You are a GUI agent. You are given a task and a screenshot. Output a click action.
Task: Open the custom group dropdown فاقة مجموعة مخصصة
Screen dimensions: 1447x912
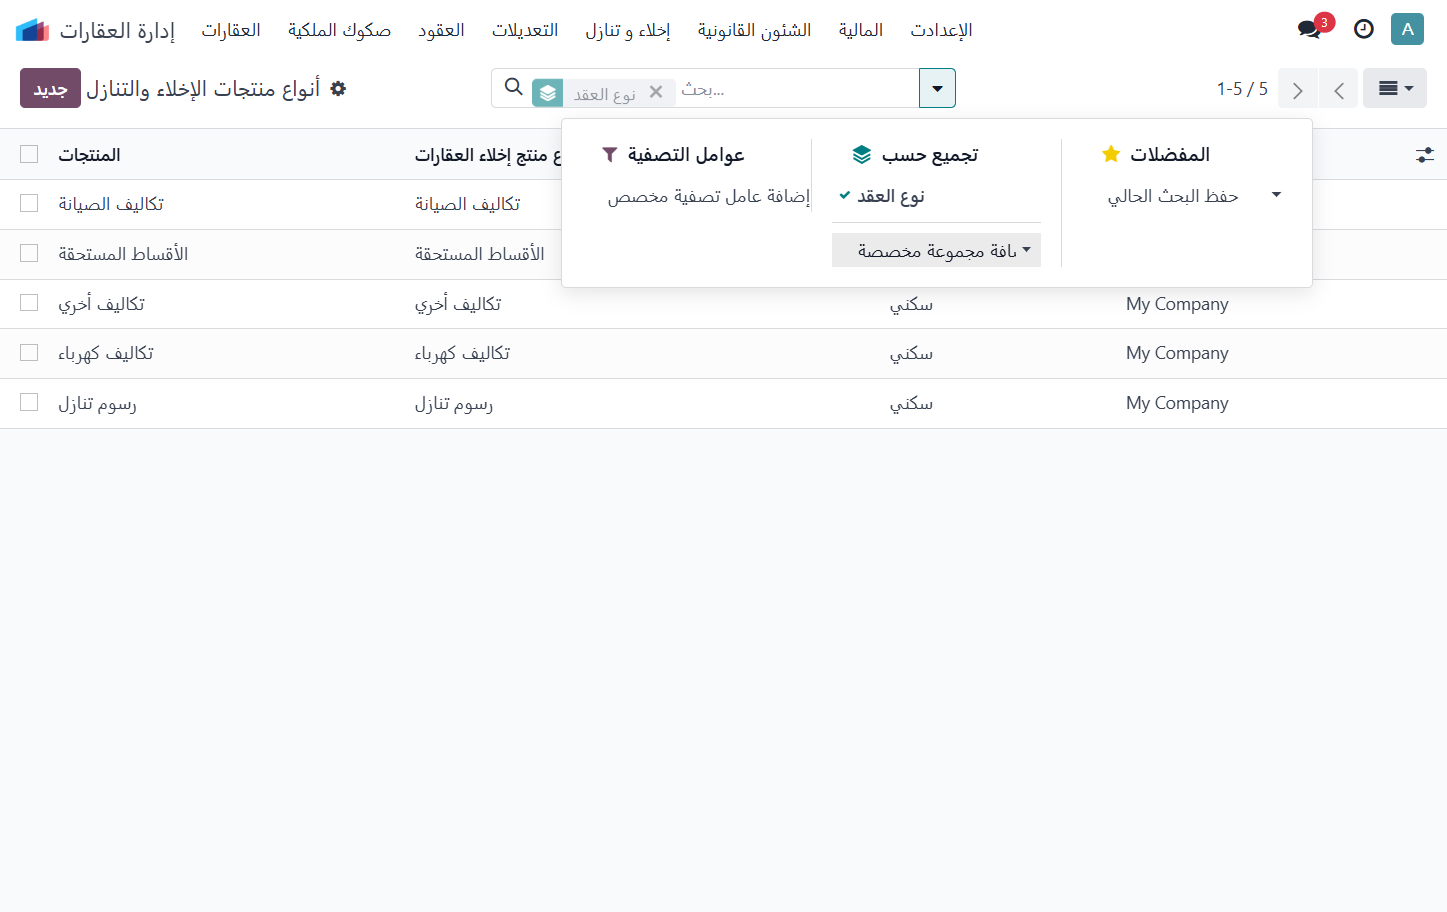pyautogui.click(x=936, y=250)
